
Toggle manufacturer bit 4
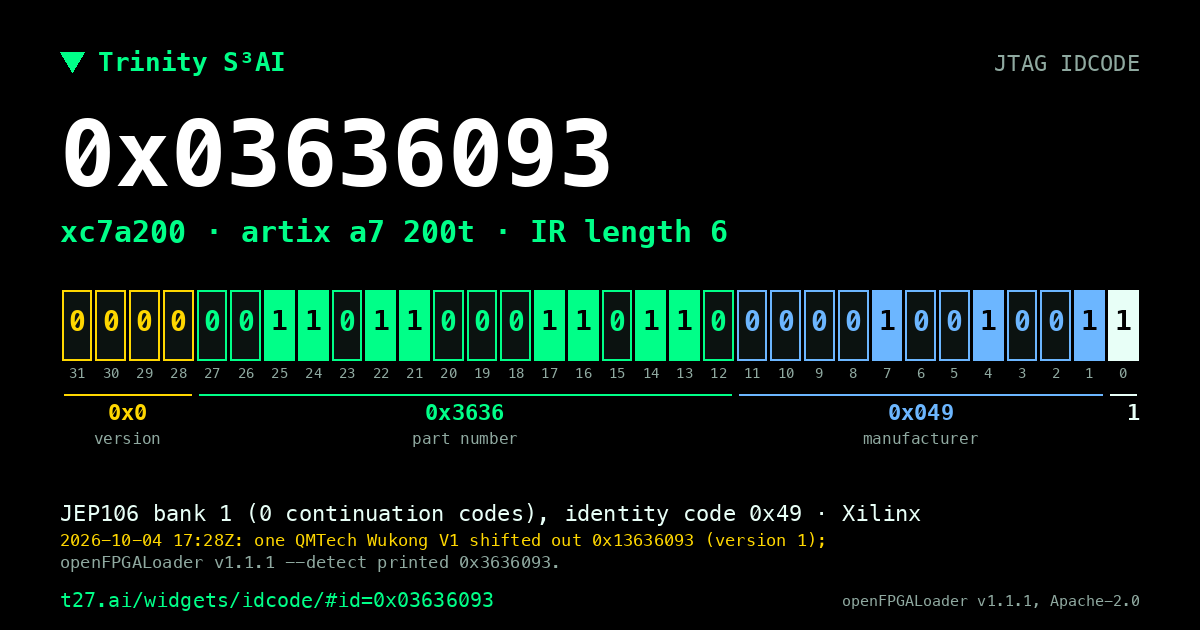988,325
